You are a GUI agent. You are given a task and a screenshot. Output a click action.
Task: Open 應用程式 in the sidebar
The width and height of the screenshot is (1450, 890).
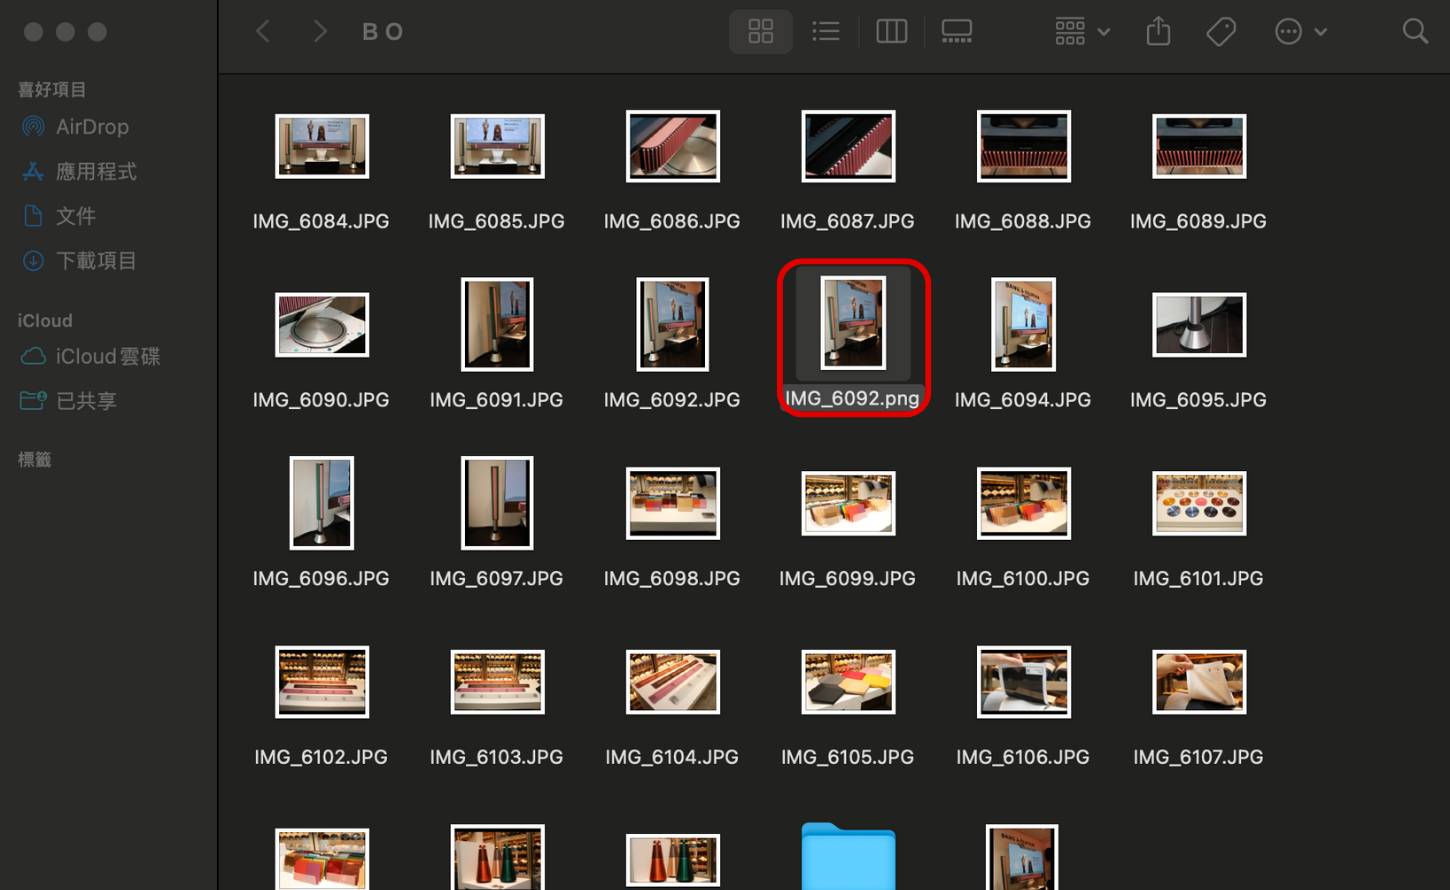[x=79, y=171]
